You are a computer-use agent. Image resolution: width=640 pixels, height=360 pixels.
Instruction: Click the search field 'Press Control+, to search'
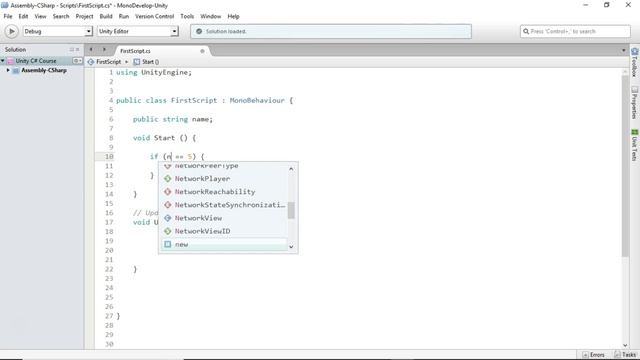(x=575, y=31)
